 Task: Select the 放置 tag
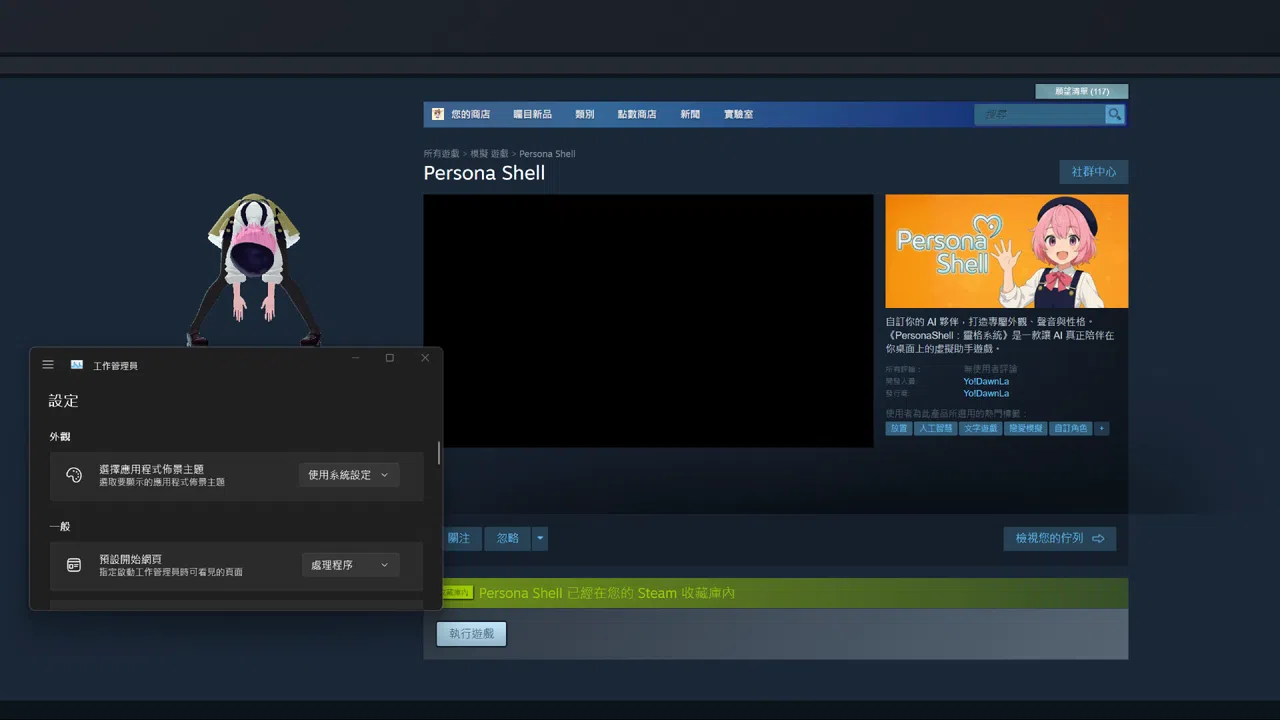tap(899, 428)
